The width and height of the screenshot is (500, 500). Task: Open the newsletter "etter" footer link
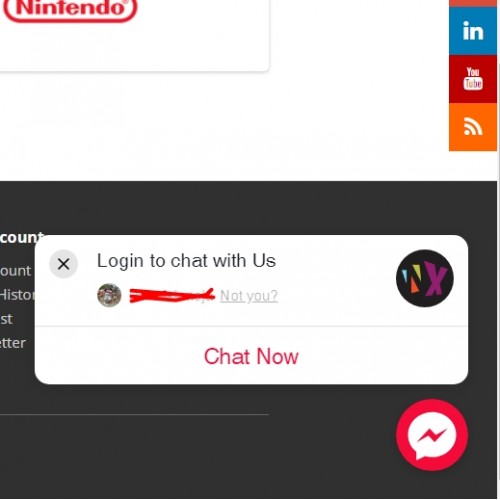point(13,343)
